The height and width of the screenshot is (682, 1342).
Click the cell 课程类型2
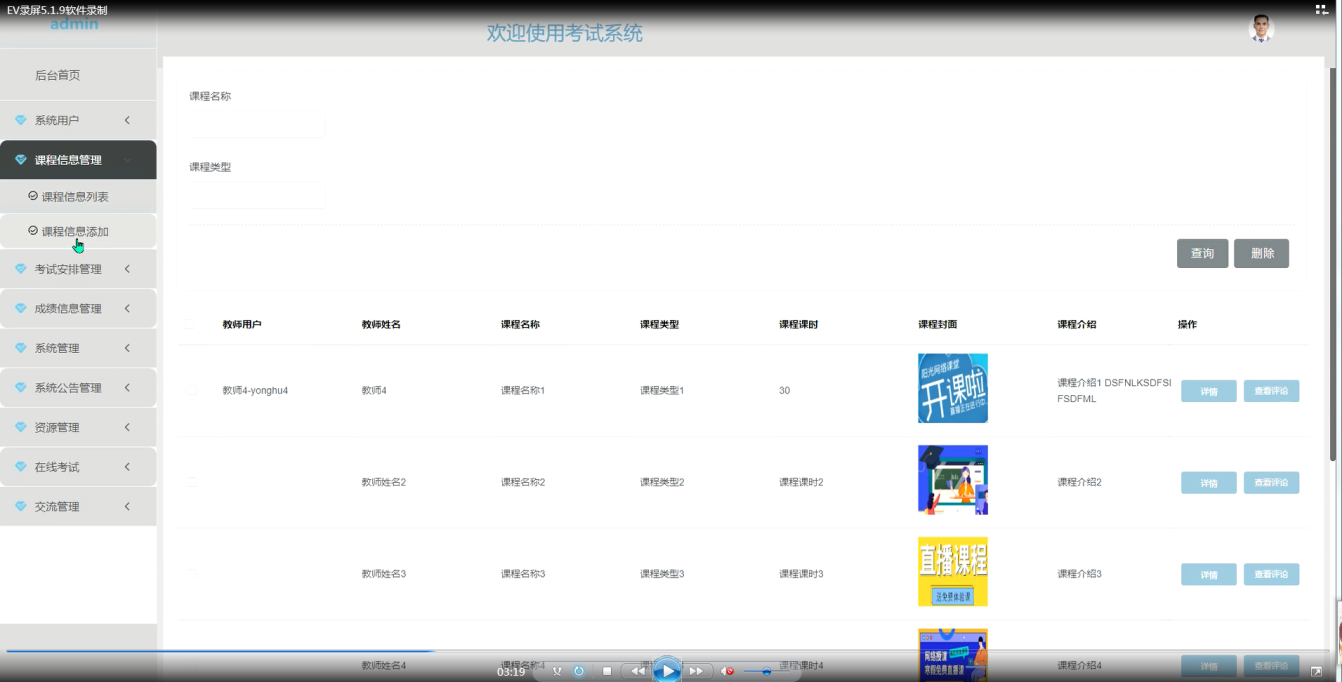pyautogui.click(x=662, y=483)
